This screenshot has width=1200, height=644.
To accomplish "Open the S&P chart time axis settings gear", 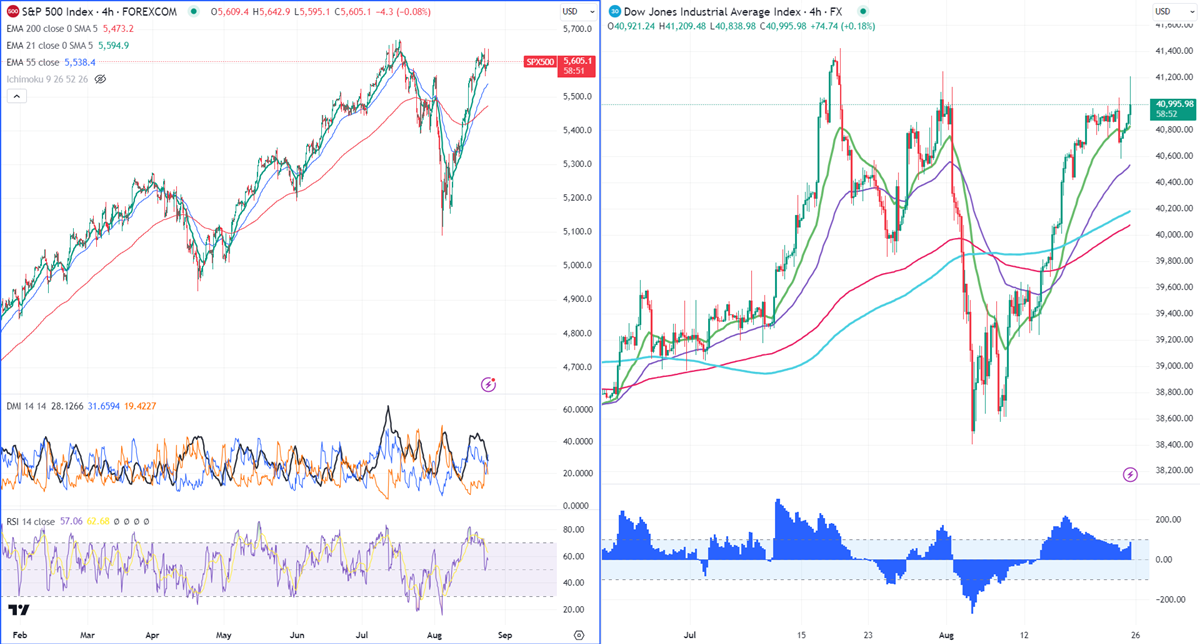I will click(x=579, y=634).
